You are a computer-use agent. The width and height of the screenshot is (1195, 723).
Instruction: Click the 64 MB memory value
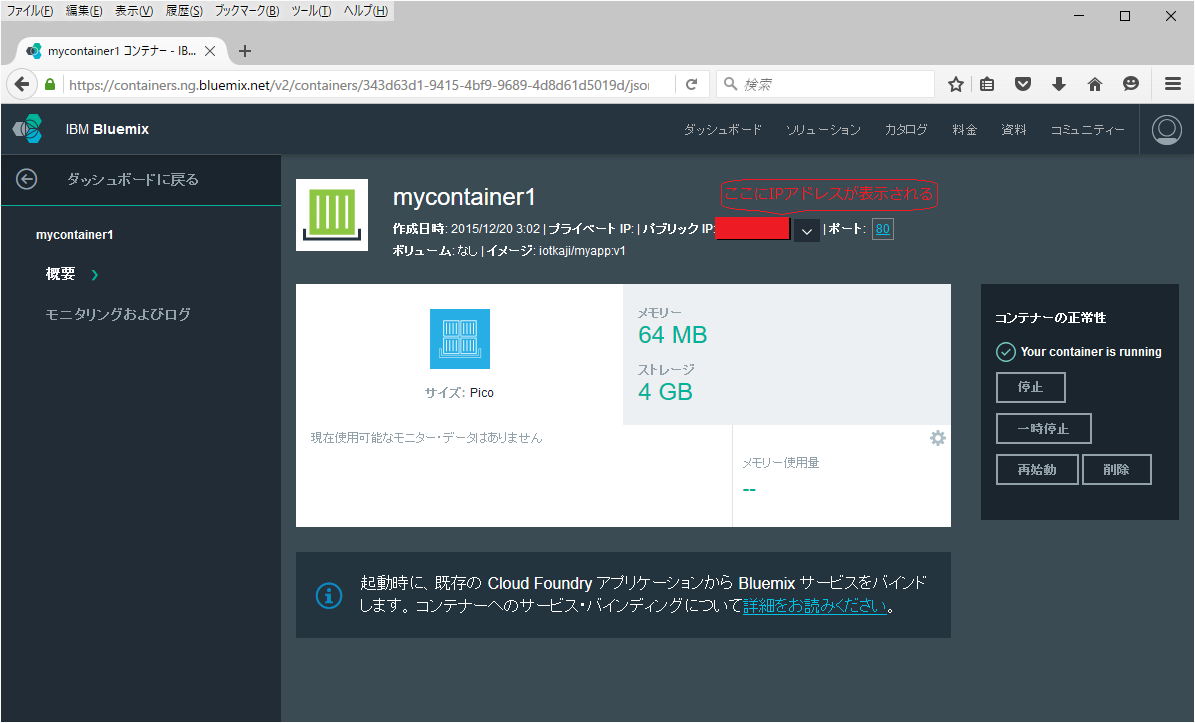point(673,335)
